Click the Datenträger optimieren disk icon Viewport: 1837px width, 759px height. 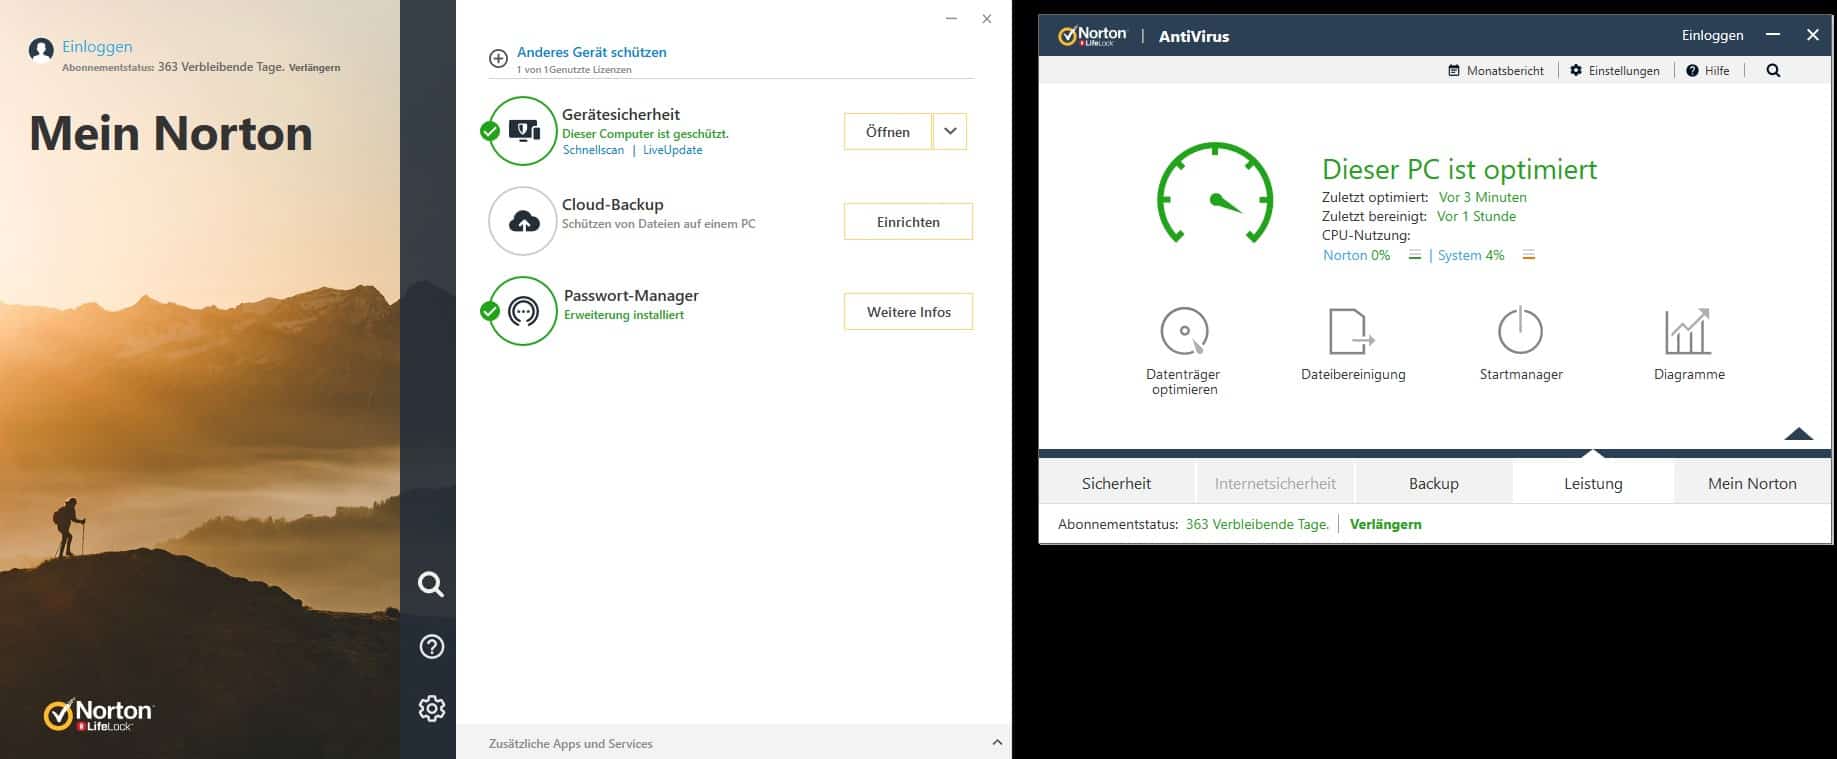[x=1184, y=331]
